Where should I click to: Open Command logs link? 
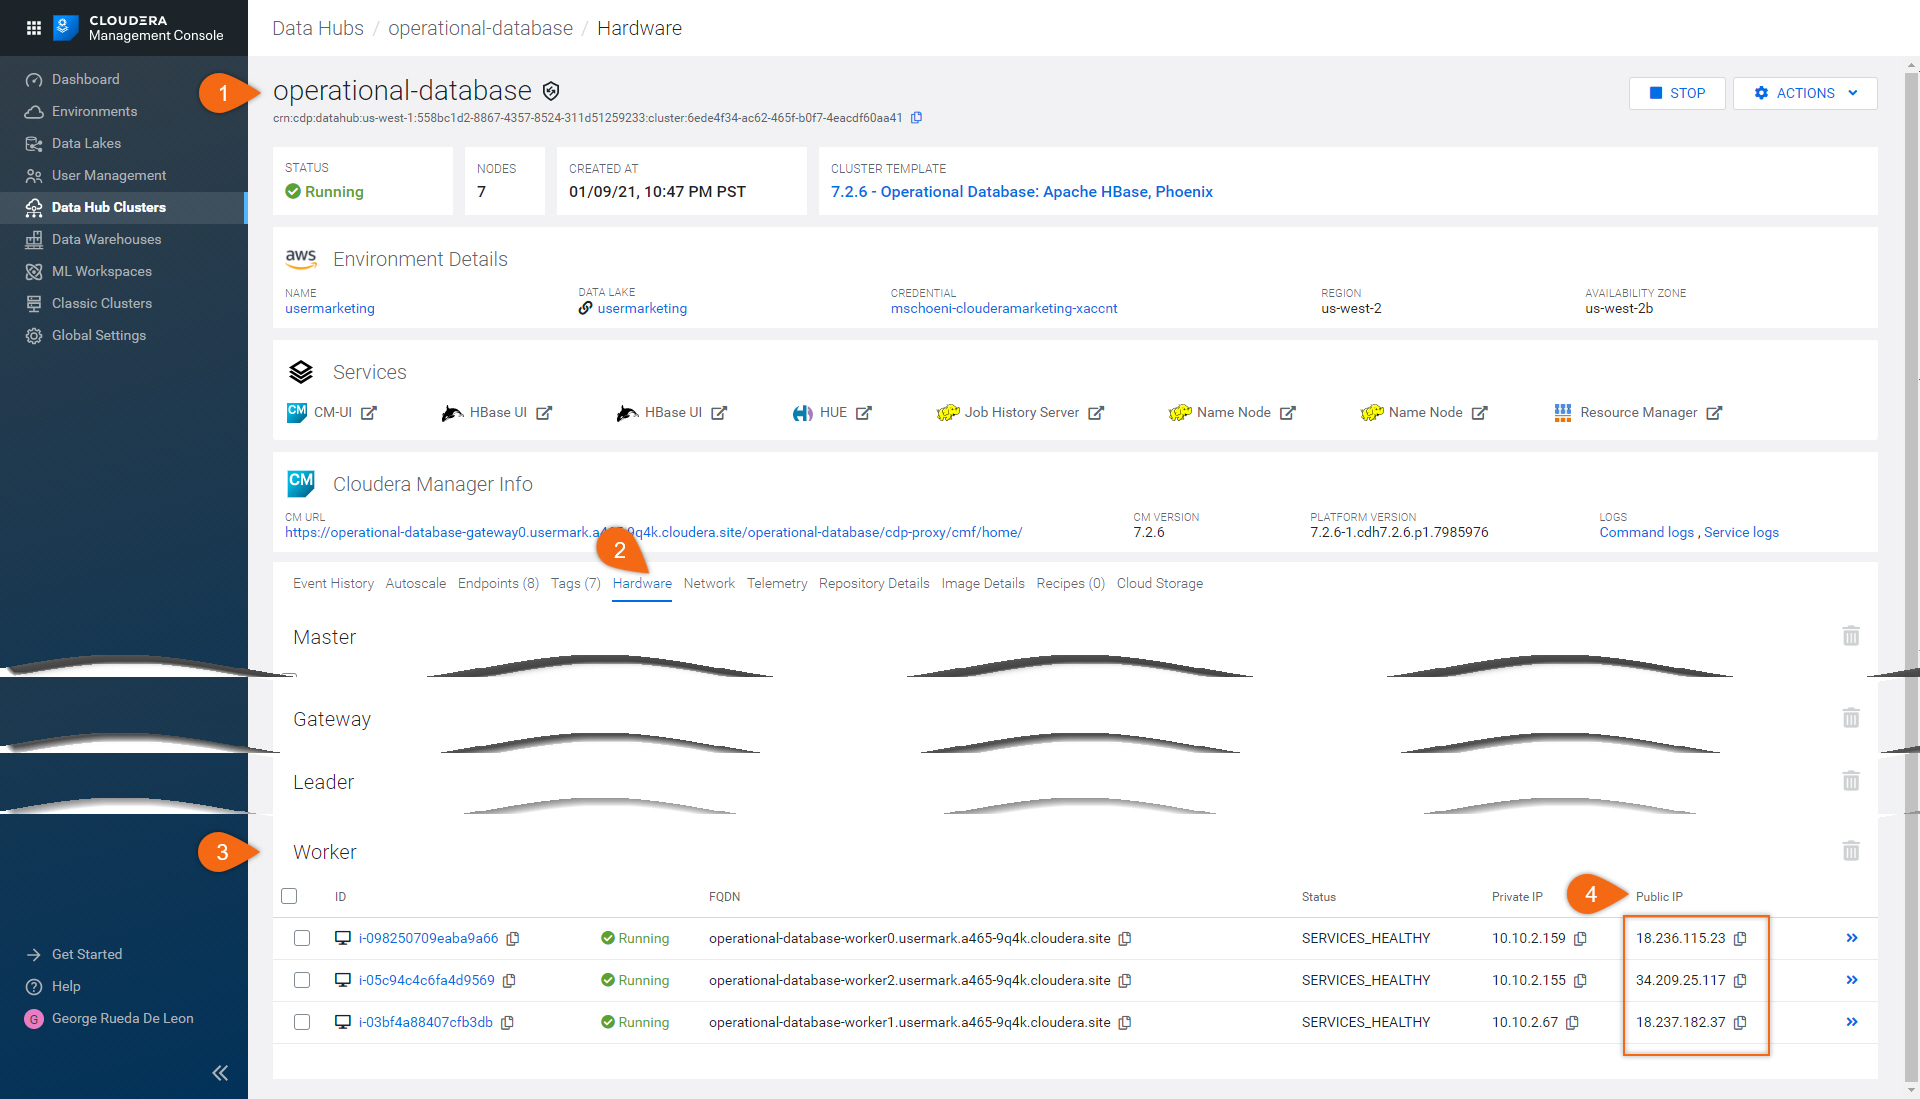click(x=1646, y=533)
